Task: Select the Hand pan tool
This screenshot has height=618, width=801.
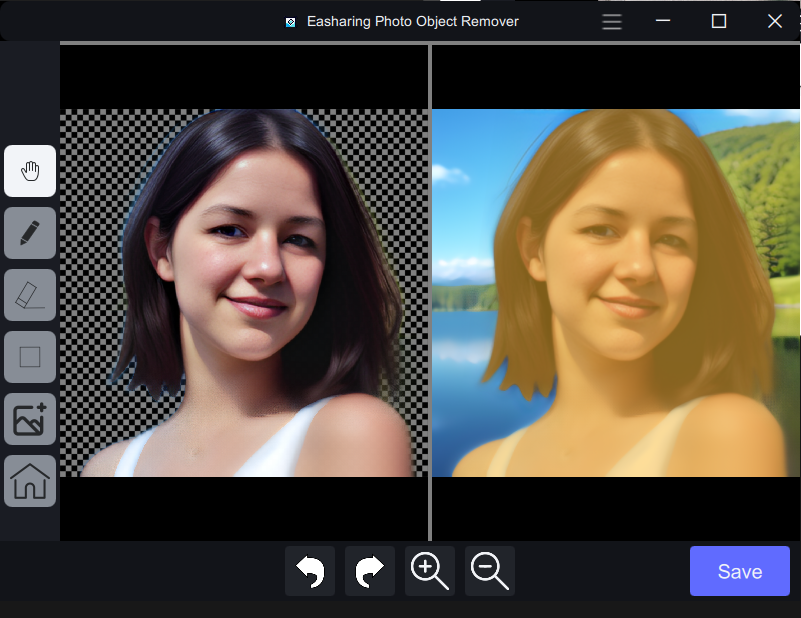Action: coord(30,171)
